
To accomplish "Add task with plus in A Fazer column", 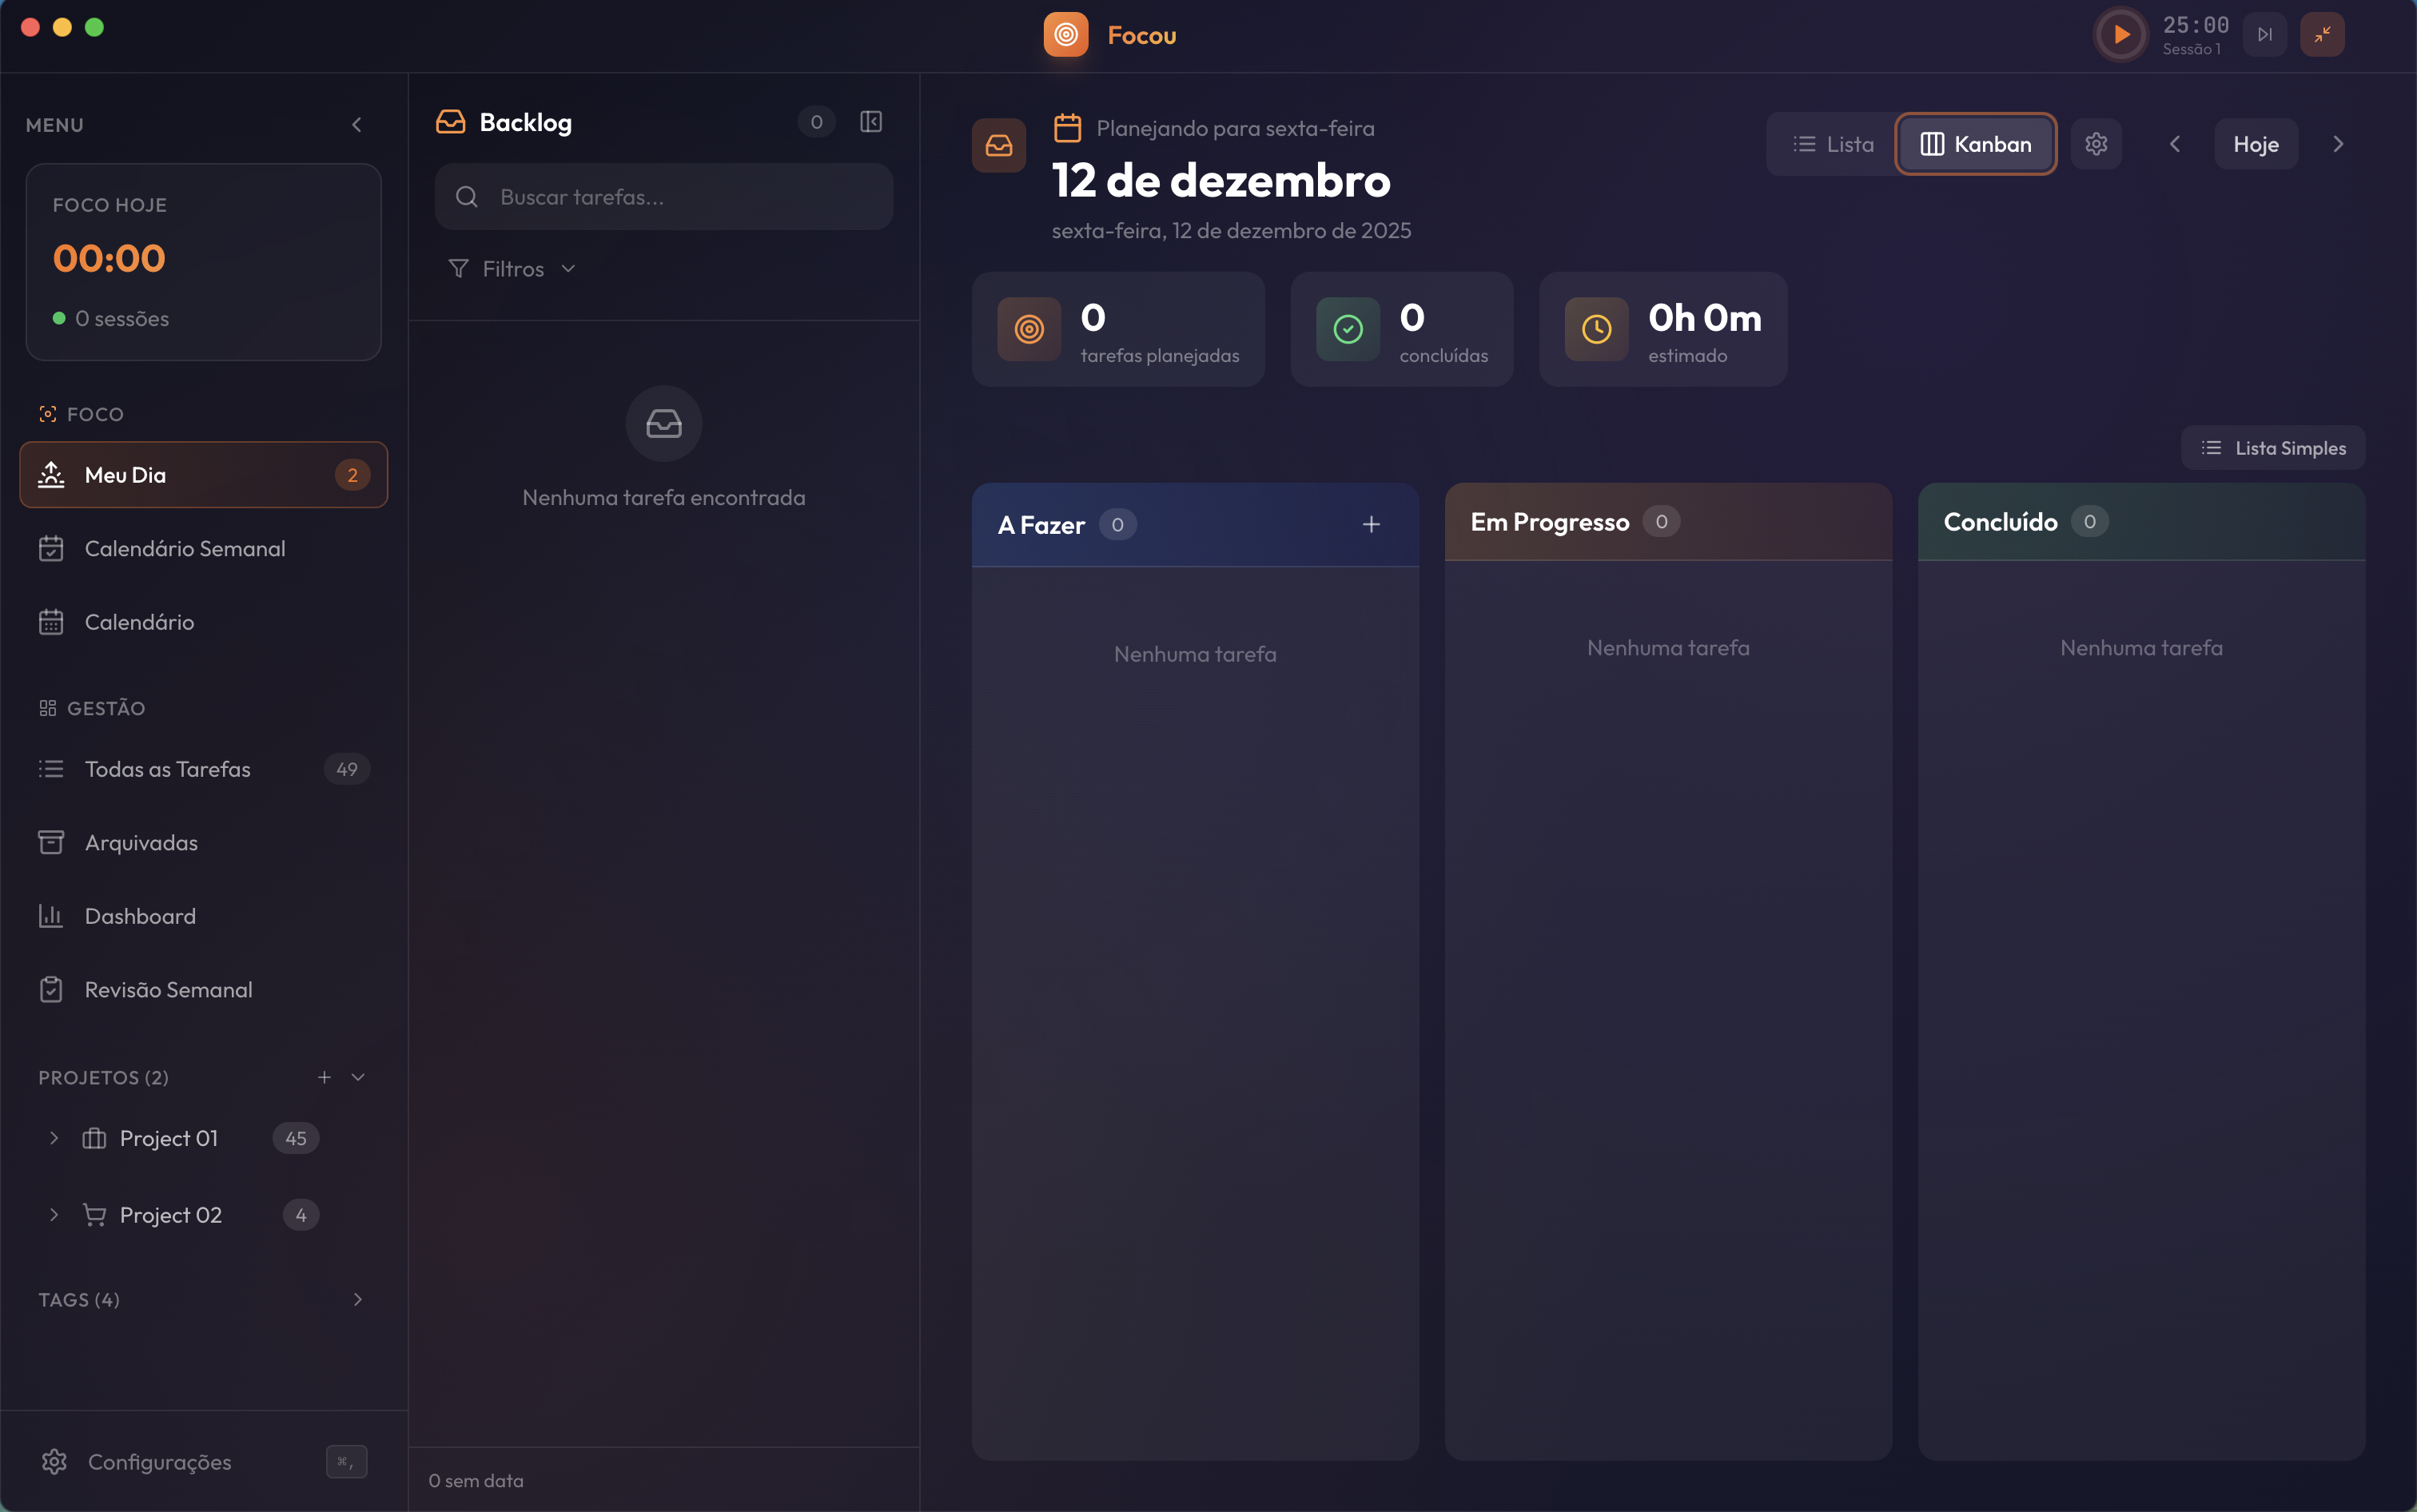I will (x=1371, y=525).
